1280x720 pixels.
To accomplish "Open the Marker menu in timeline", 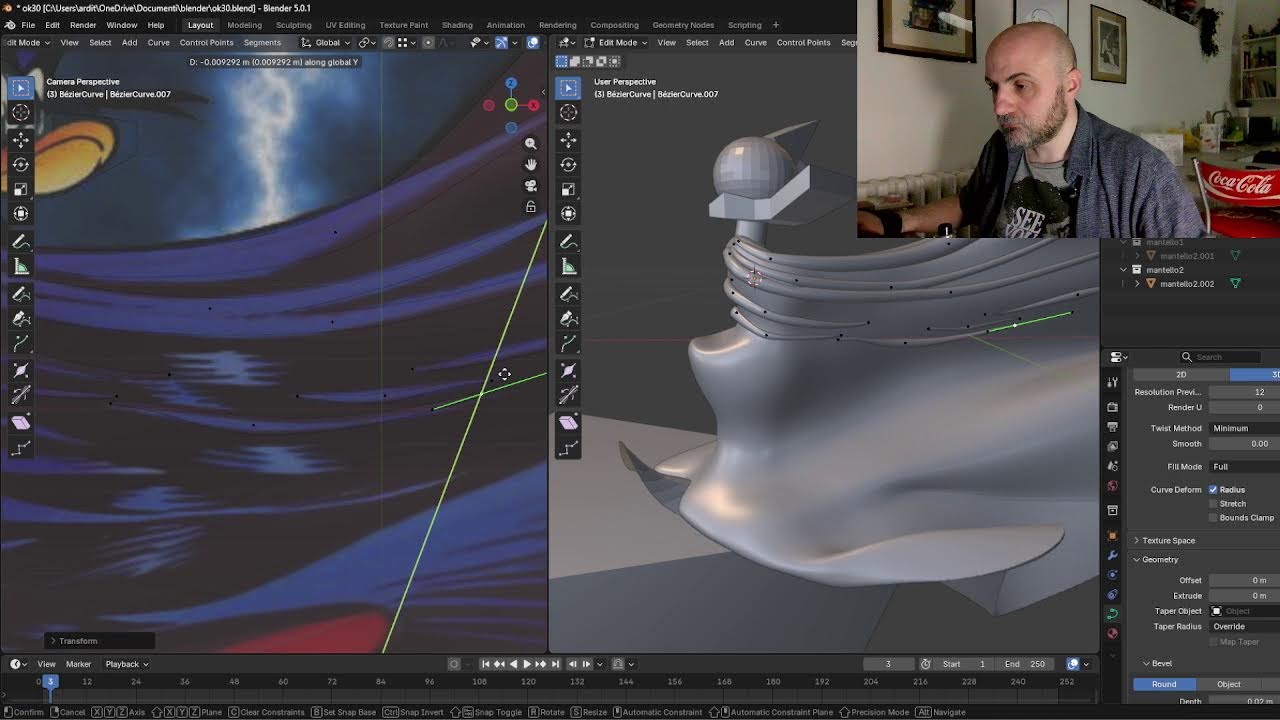I will coord(78,664).
